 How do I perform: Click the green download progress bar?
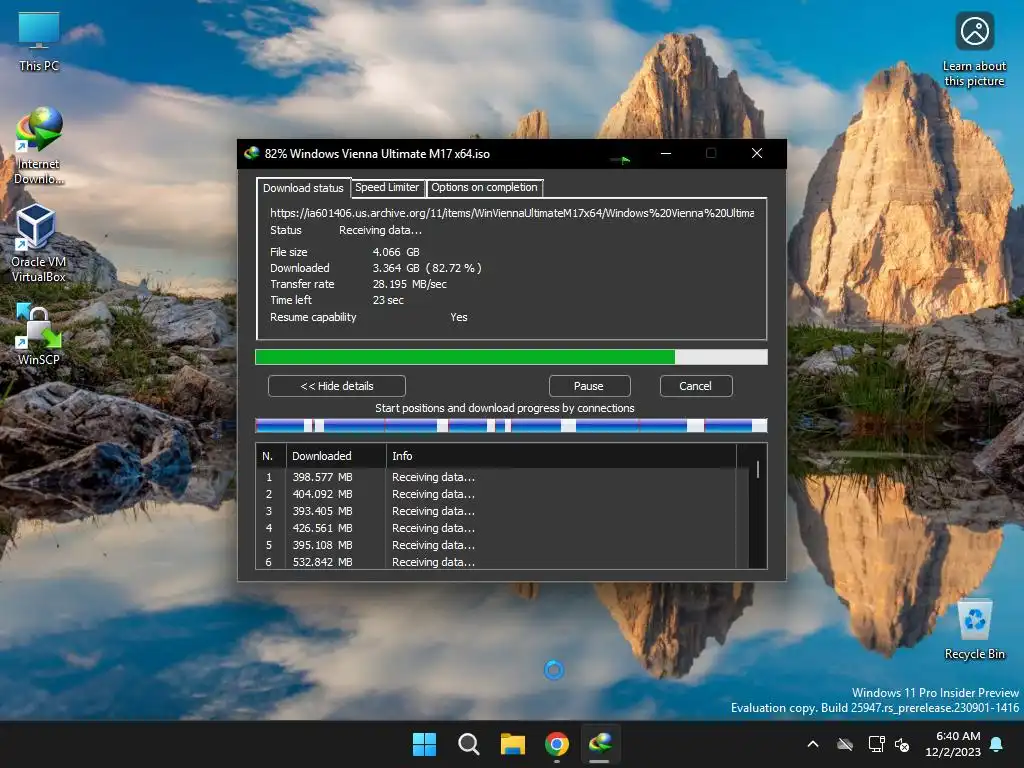pos(511,357)
